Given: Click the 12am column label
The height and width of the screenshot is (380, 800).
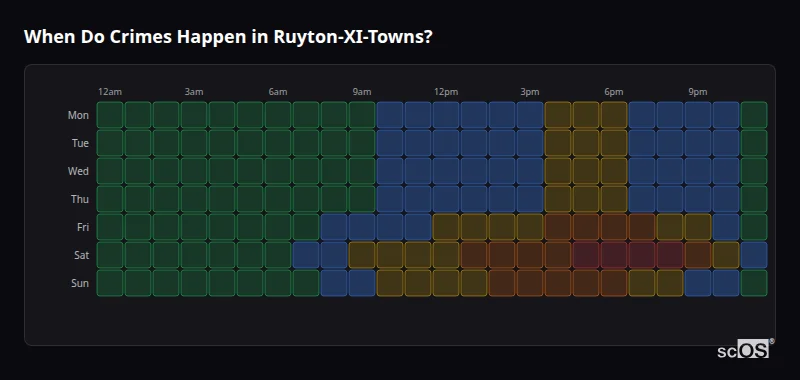Looking at the screenshot, I should [110, 92].
